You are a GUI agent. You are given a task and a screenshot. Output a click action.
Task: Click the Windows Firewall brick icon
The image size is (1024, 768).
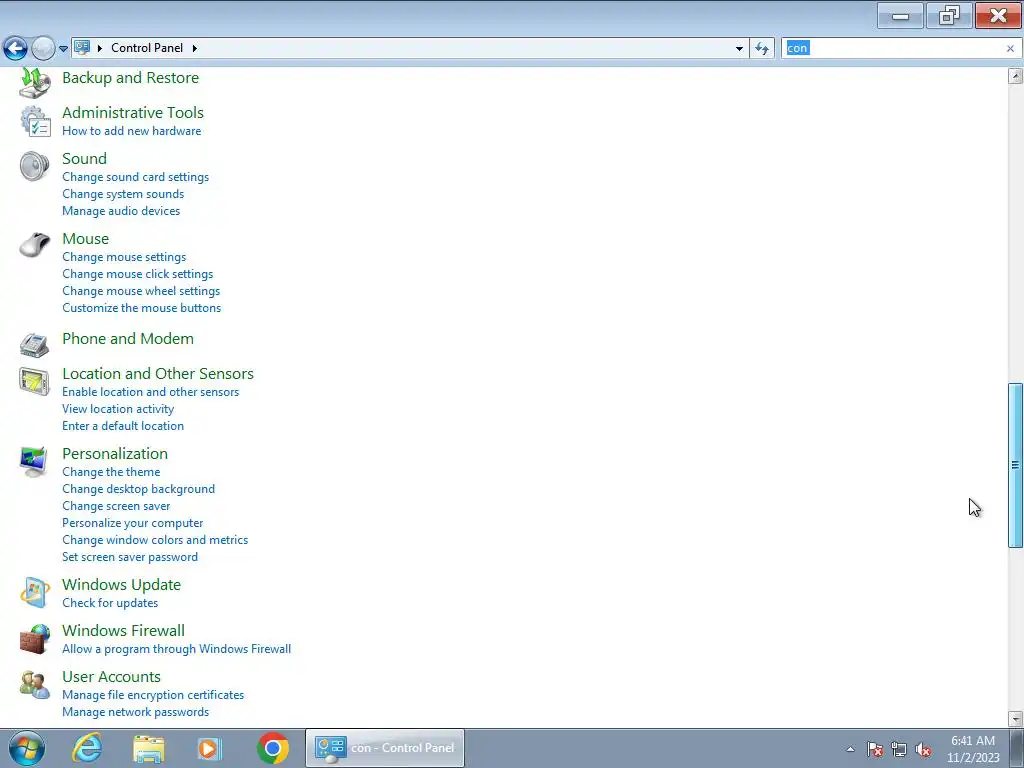pos(34,639)
